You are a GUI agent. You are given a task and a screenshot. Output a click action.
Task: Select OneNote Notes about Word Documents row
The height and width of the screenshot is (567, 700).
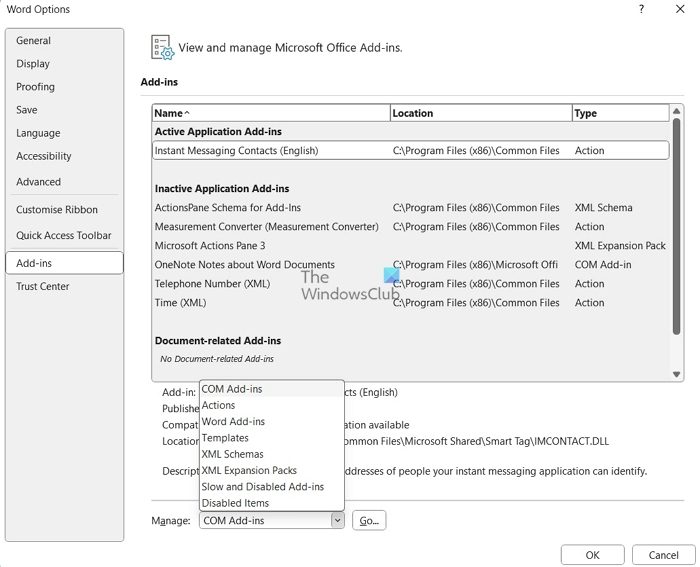(x=245, y=265)
